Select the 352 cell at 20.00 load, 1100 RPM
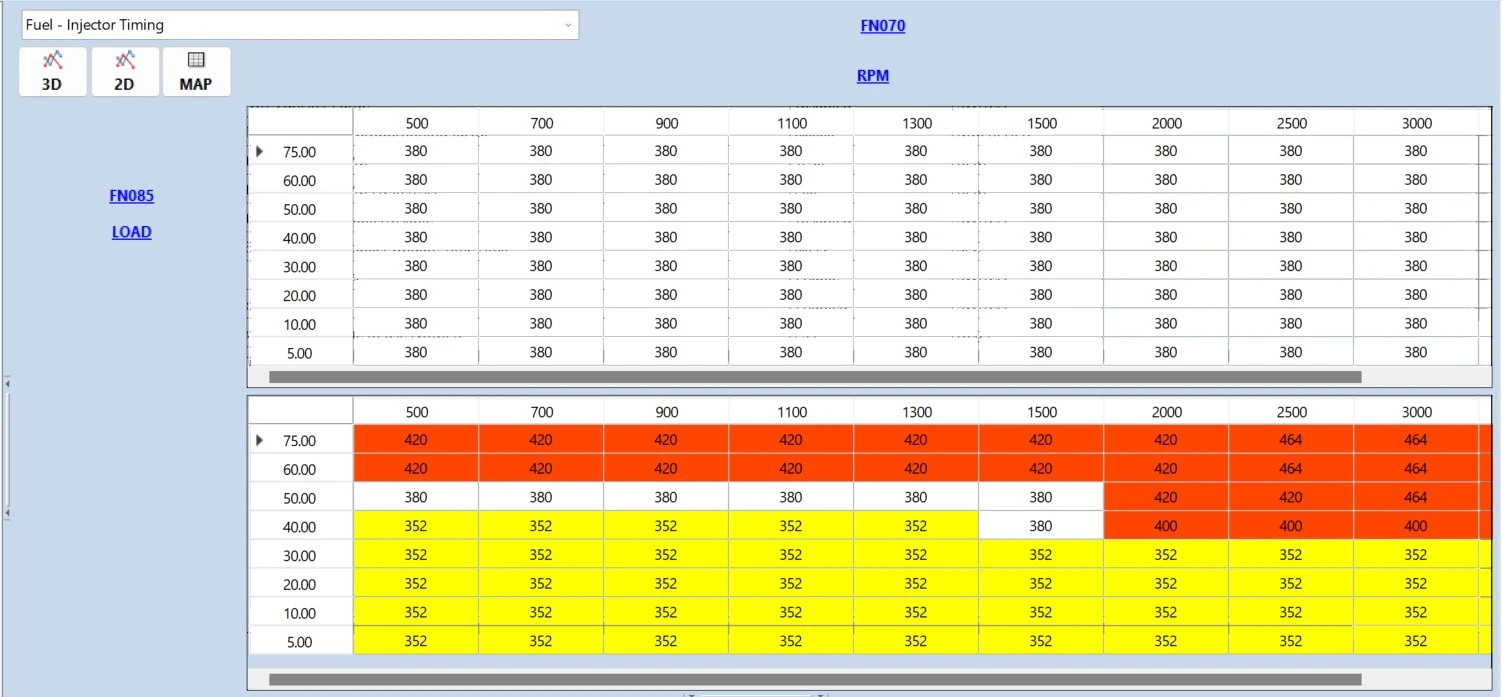 click(791, 584)
